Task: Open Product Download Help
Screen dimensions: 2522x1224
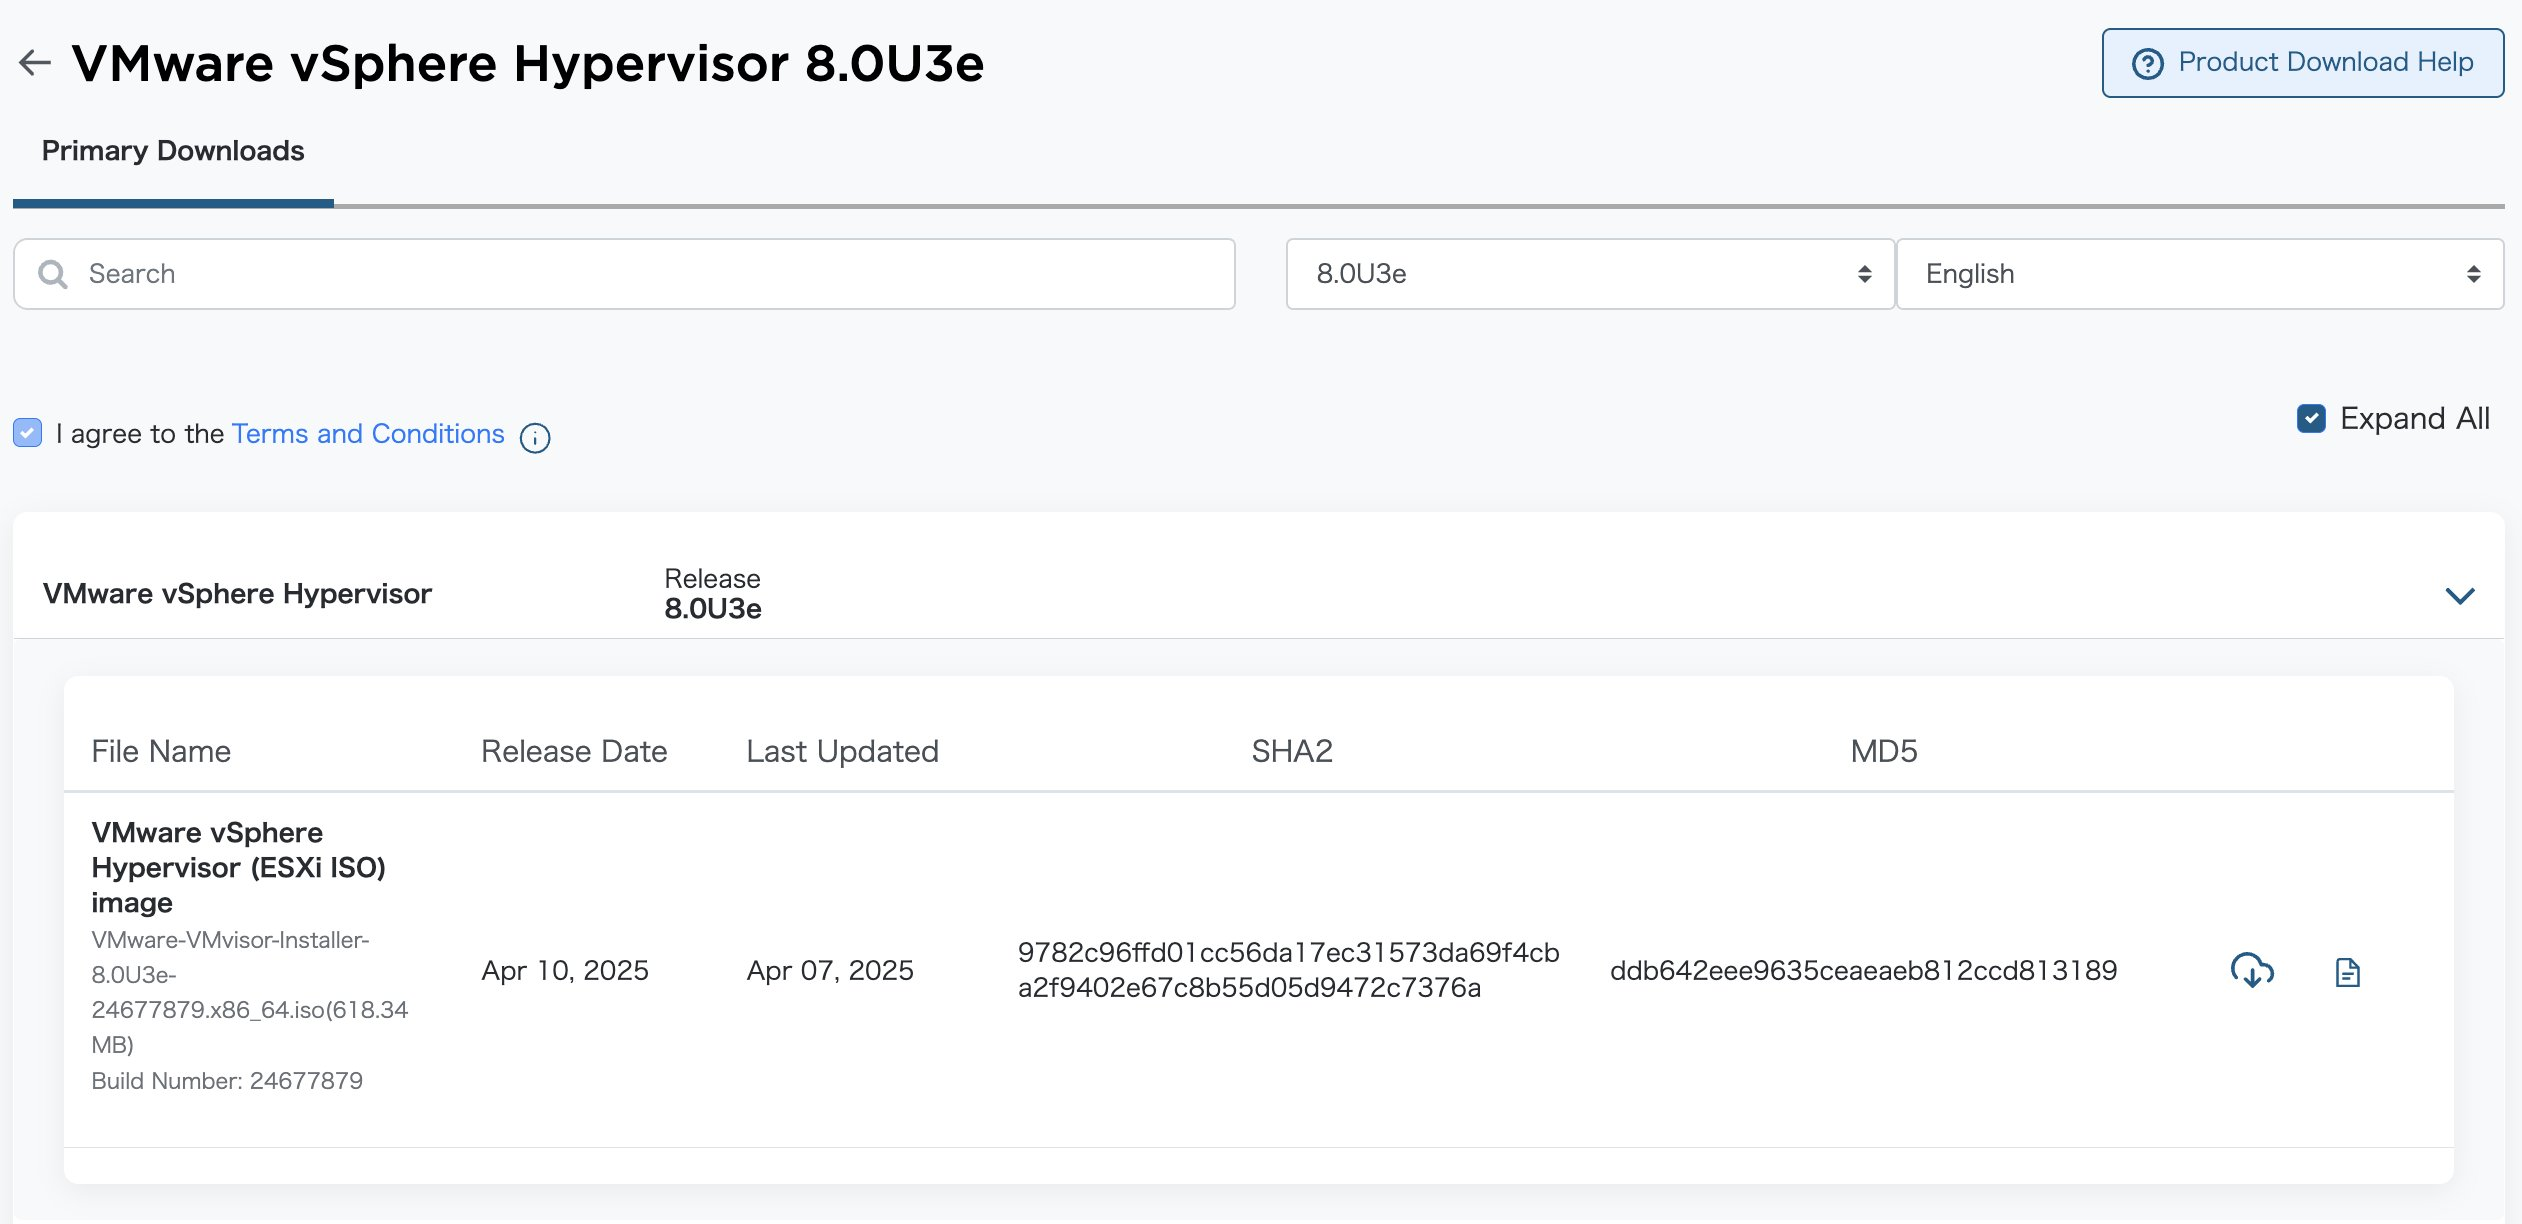Action: (x=2303, y=63)
